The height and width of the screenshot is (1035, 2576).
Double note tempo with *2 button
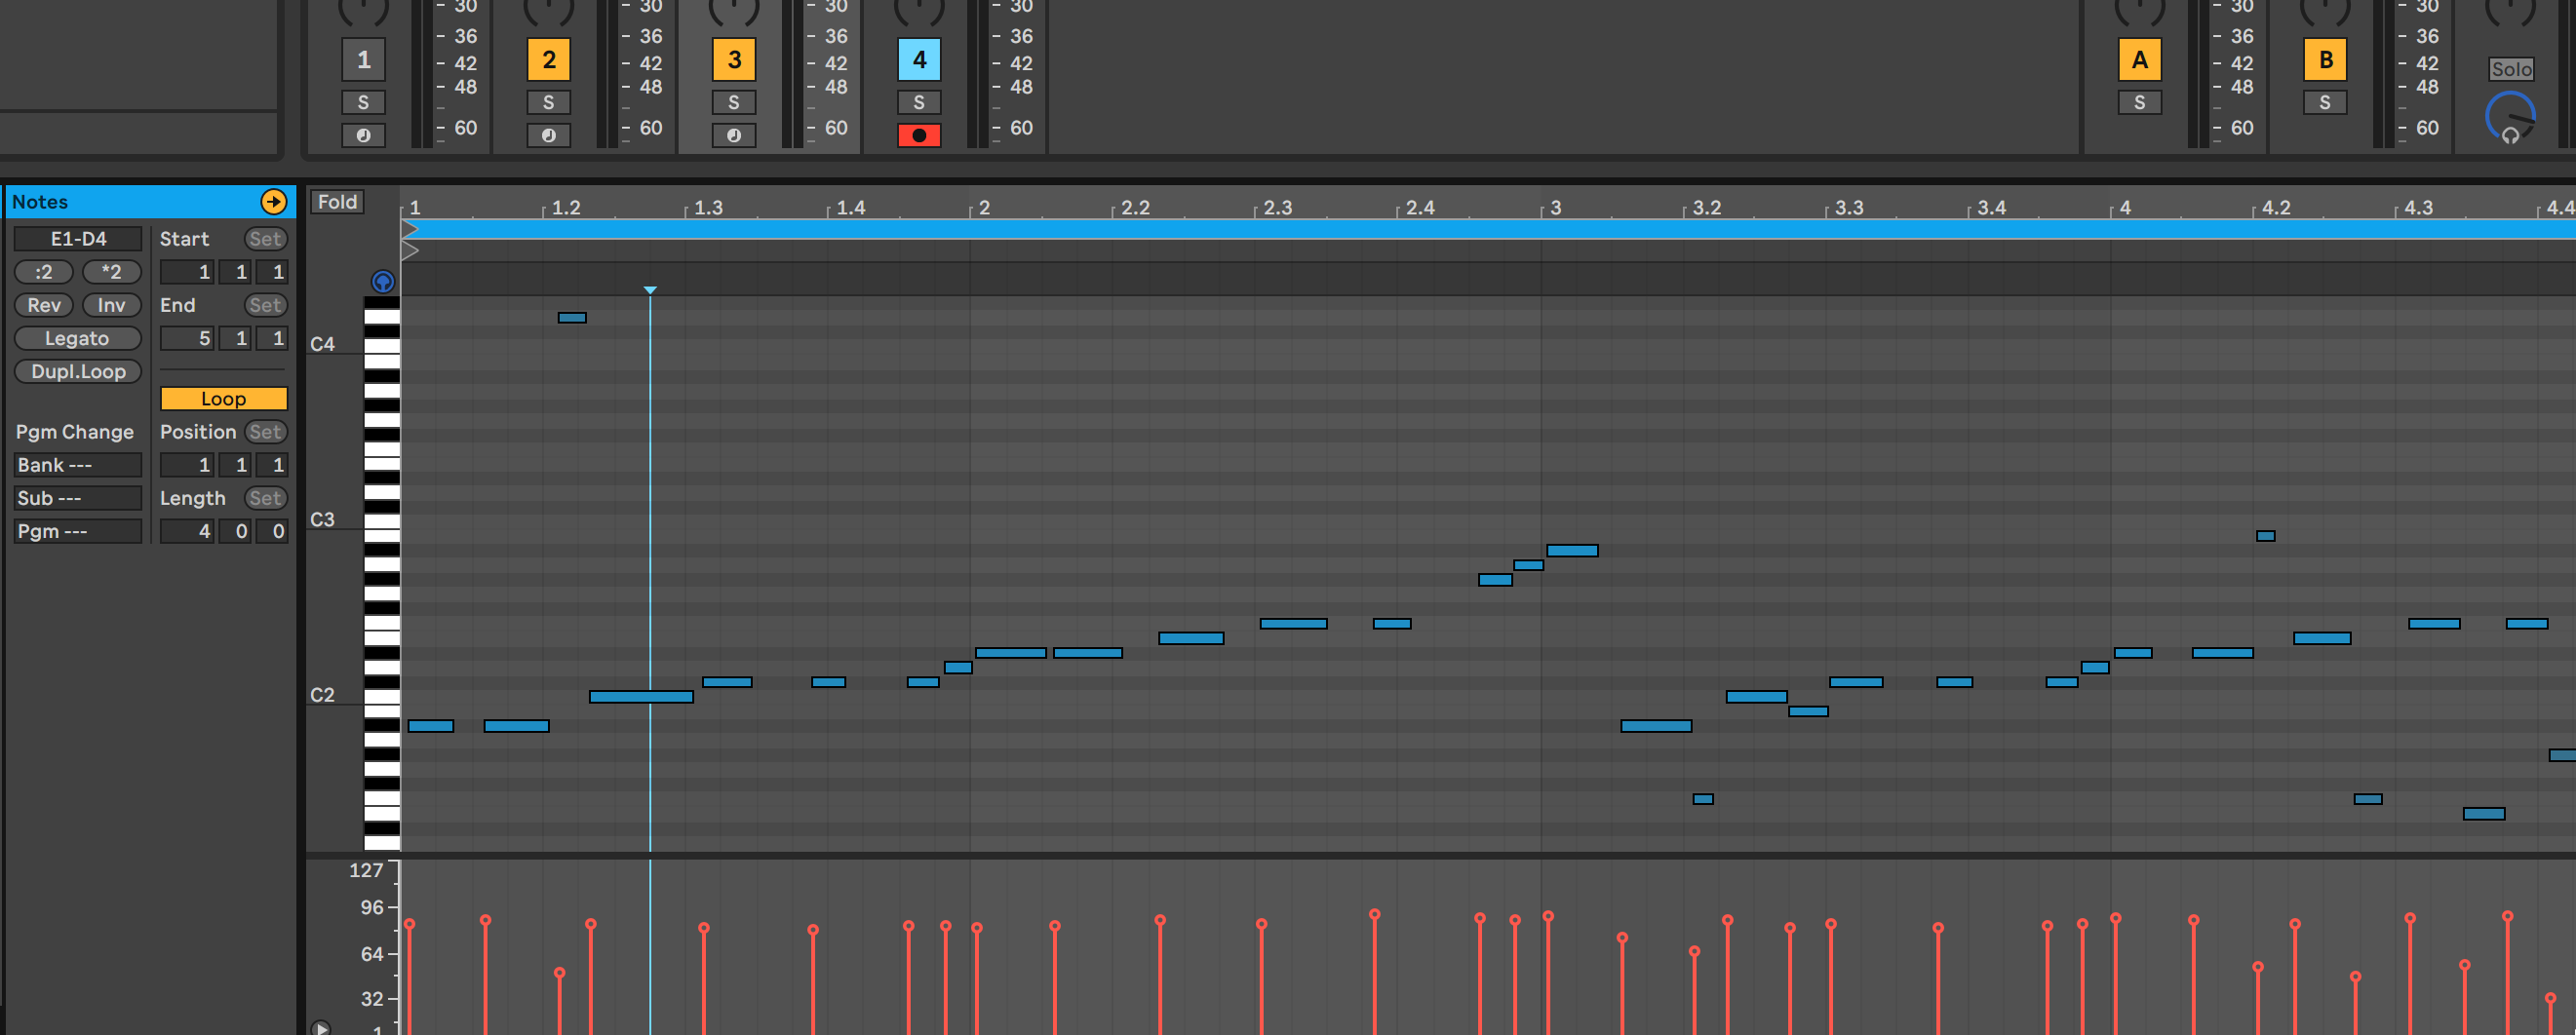click(x=111, y=271)
